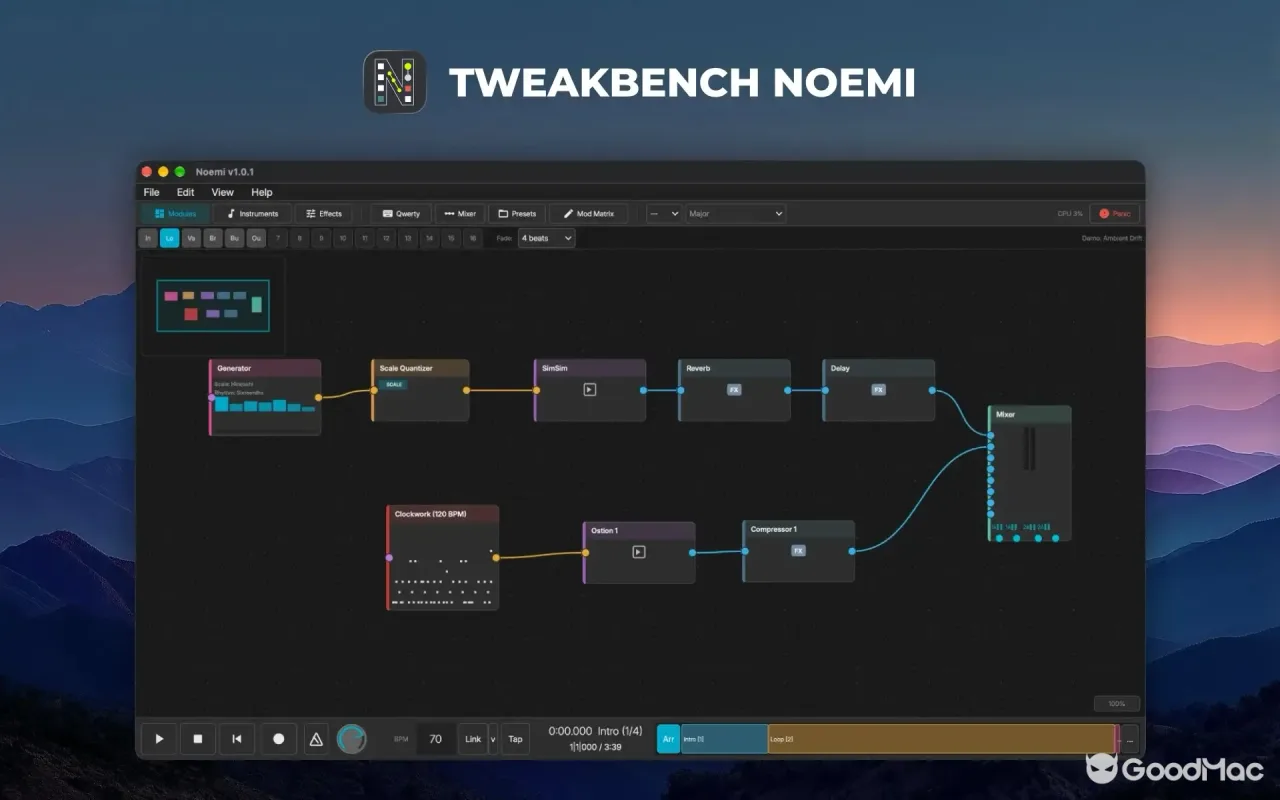This screenshot has width=1280, height=800.
Task: Select scene slot Bu
Action: pyautogui.click(x=234, y=238)
